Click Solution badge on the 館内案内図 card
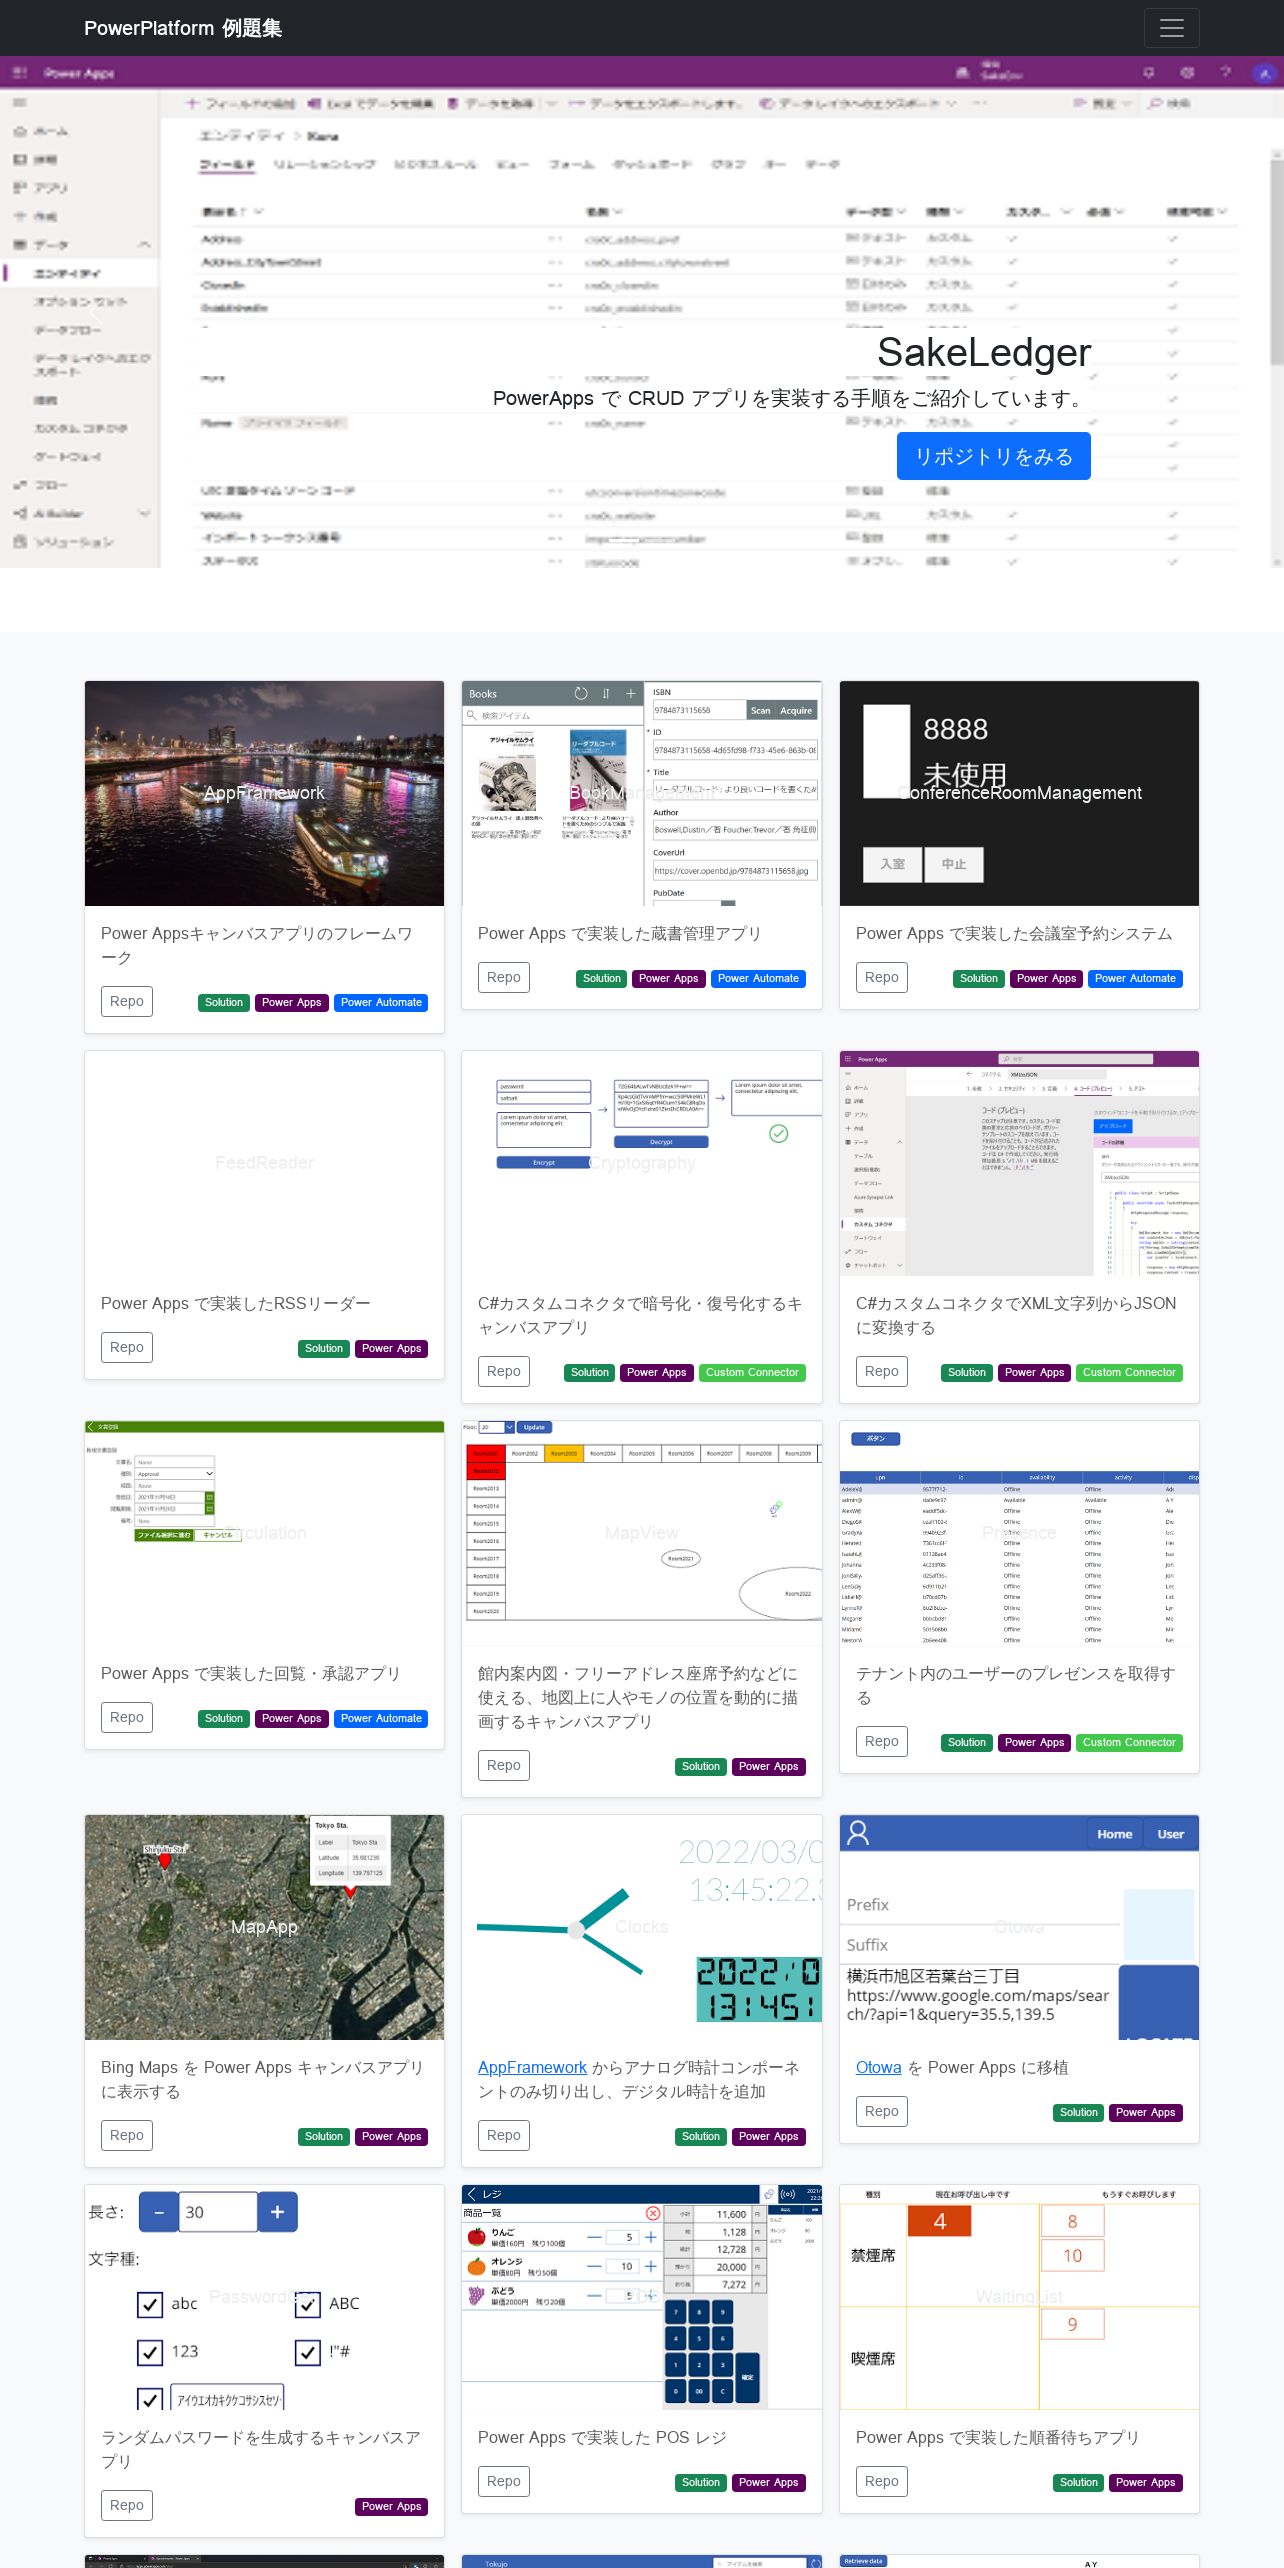 701,1766
